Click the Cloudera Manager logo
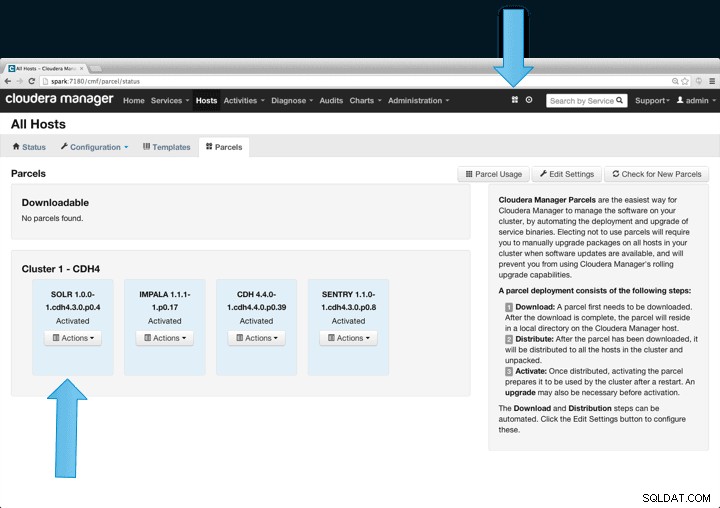This screenshot has height=508, width=720. pos(59,99)
